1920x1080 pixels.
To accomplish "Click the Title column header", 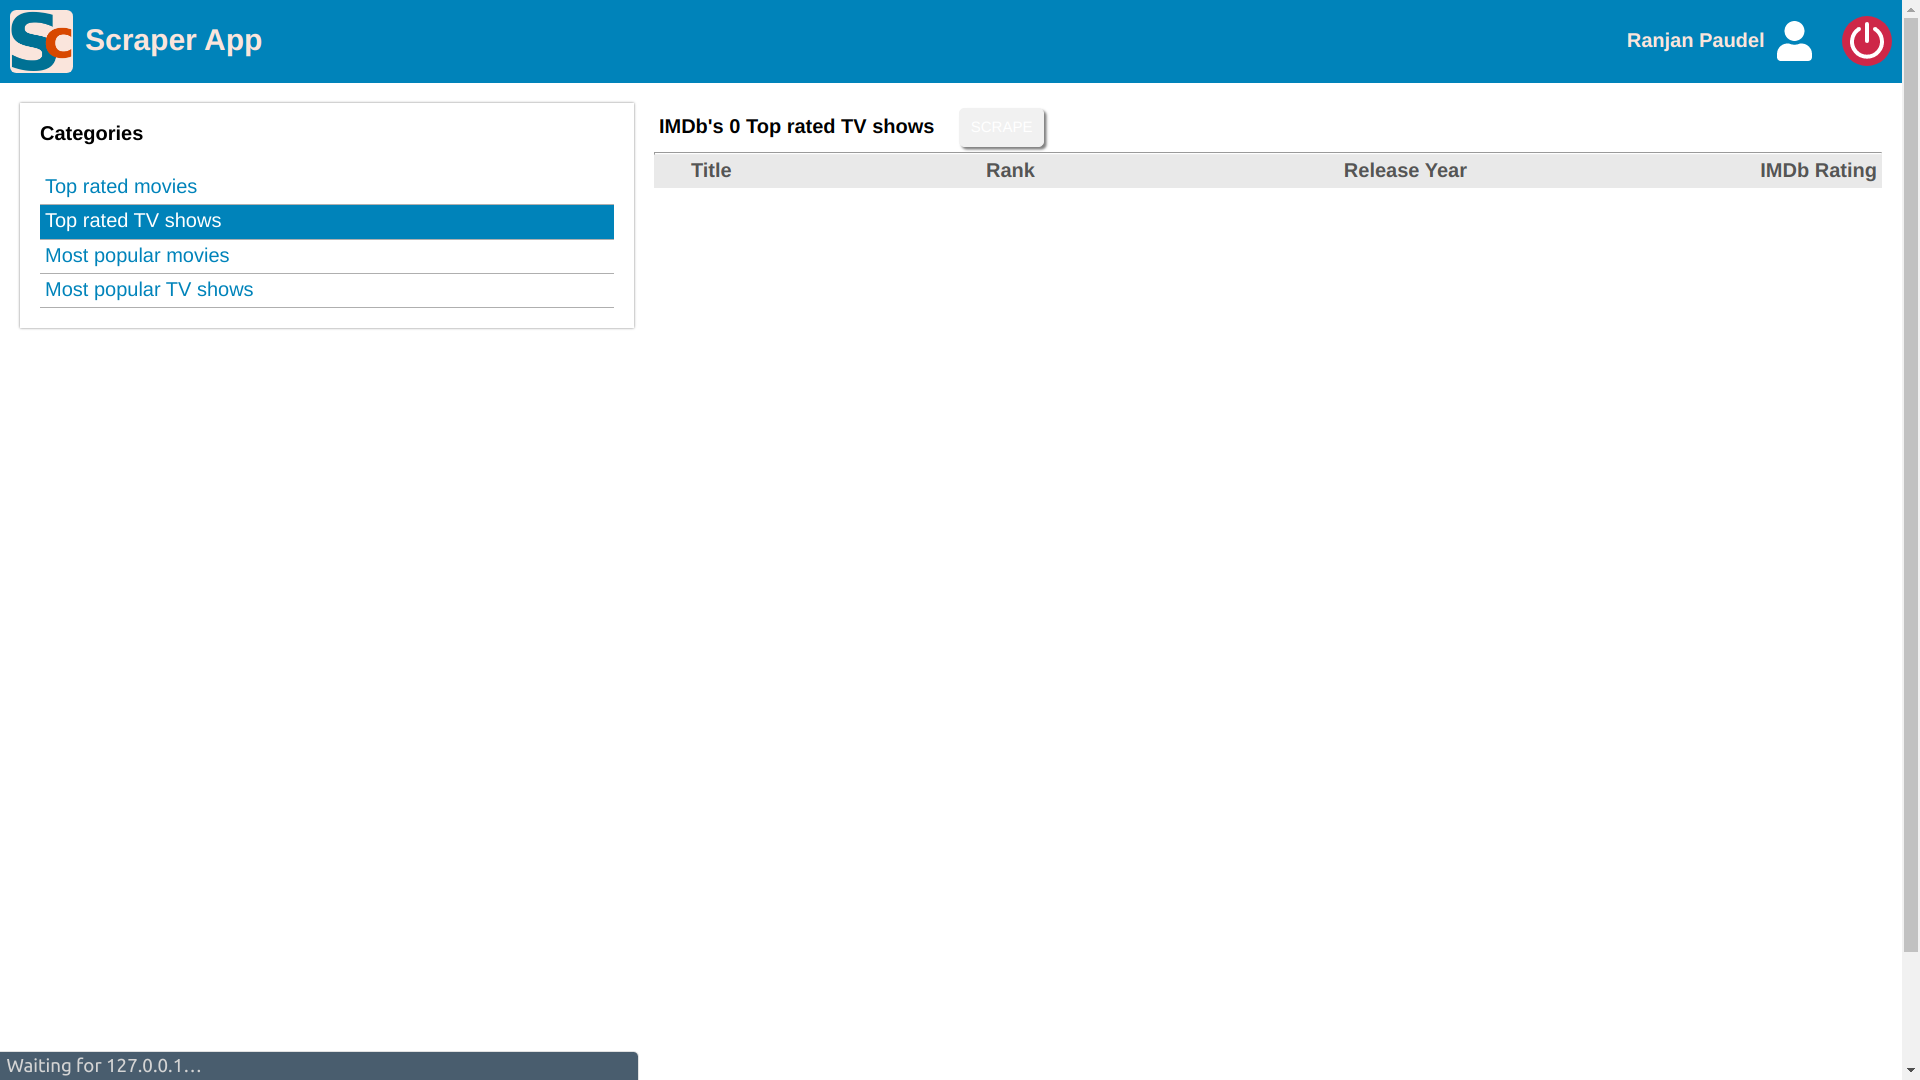I will coord(711,171).
